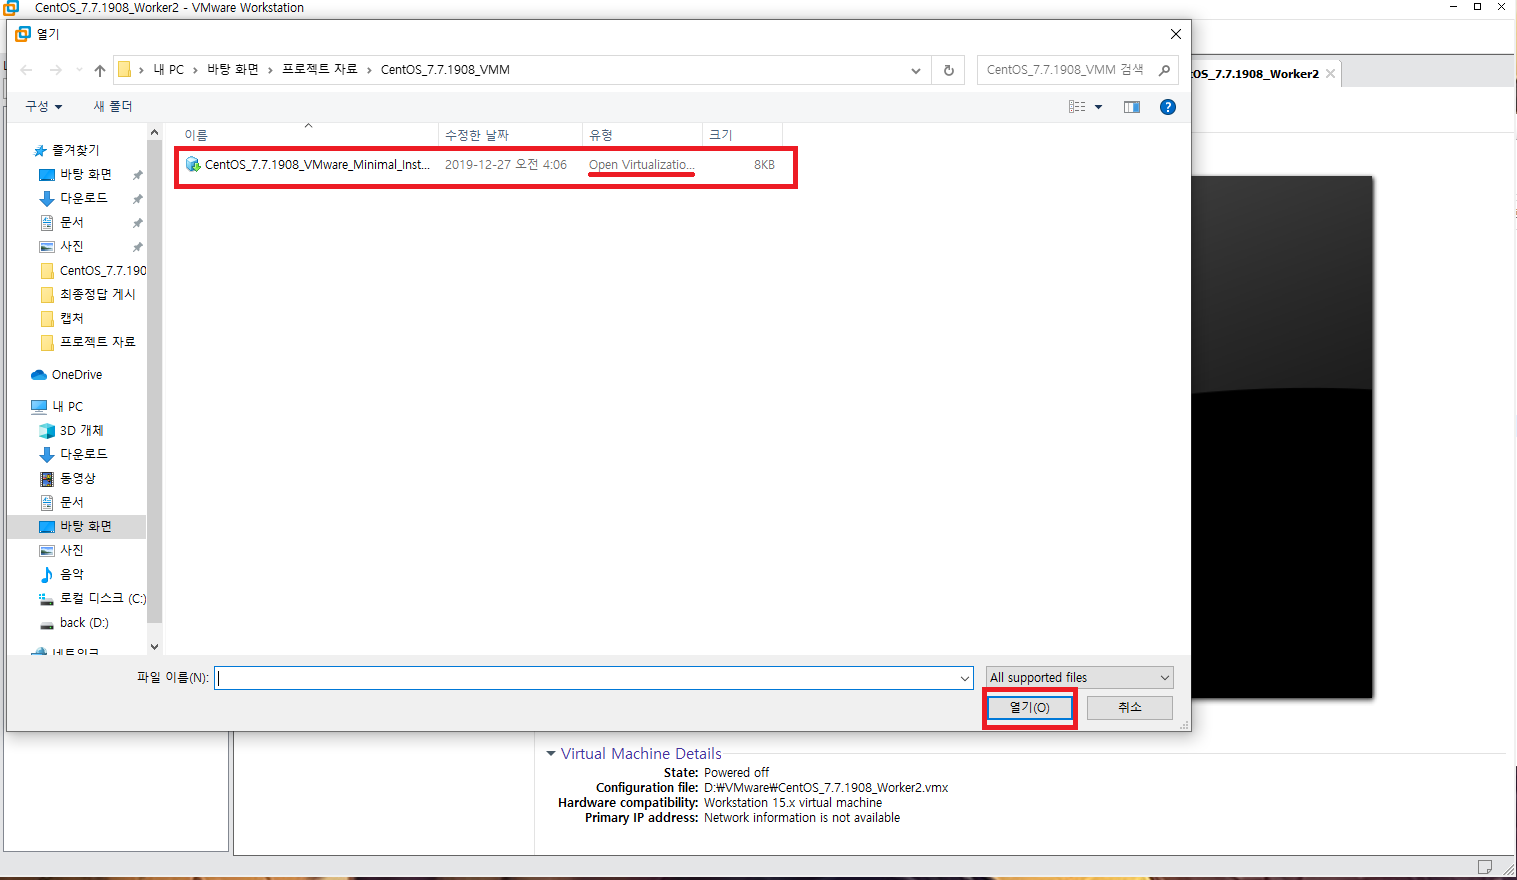
Task: Open pinned 사진 under 즐겨찾기
Action: point(71,246)
